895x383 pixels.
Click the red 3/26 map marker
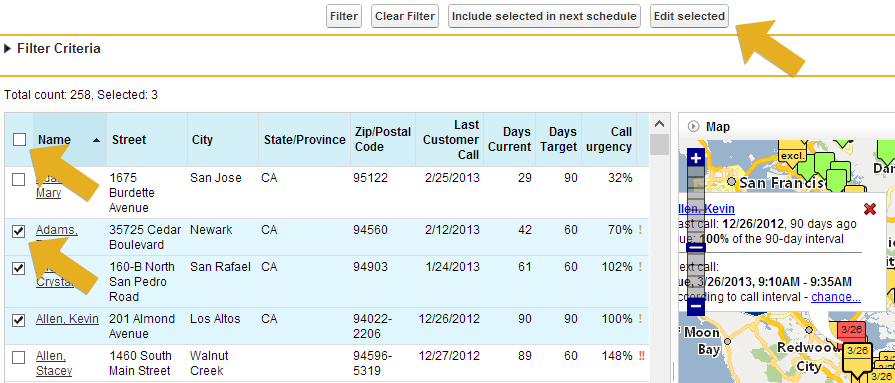click(x=851, y=329)
